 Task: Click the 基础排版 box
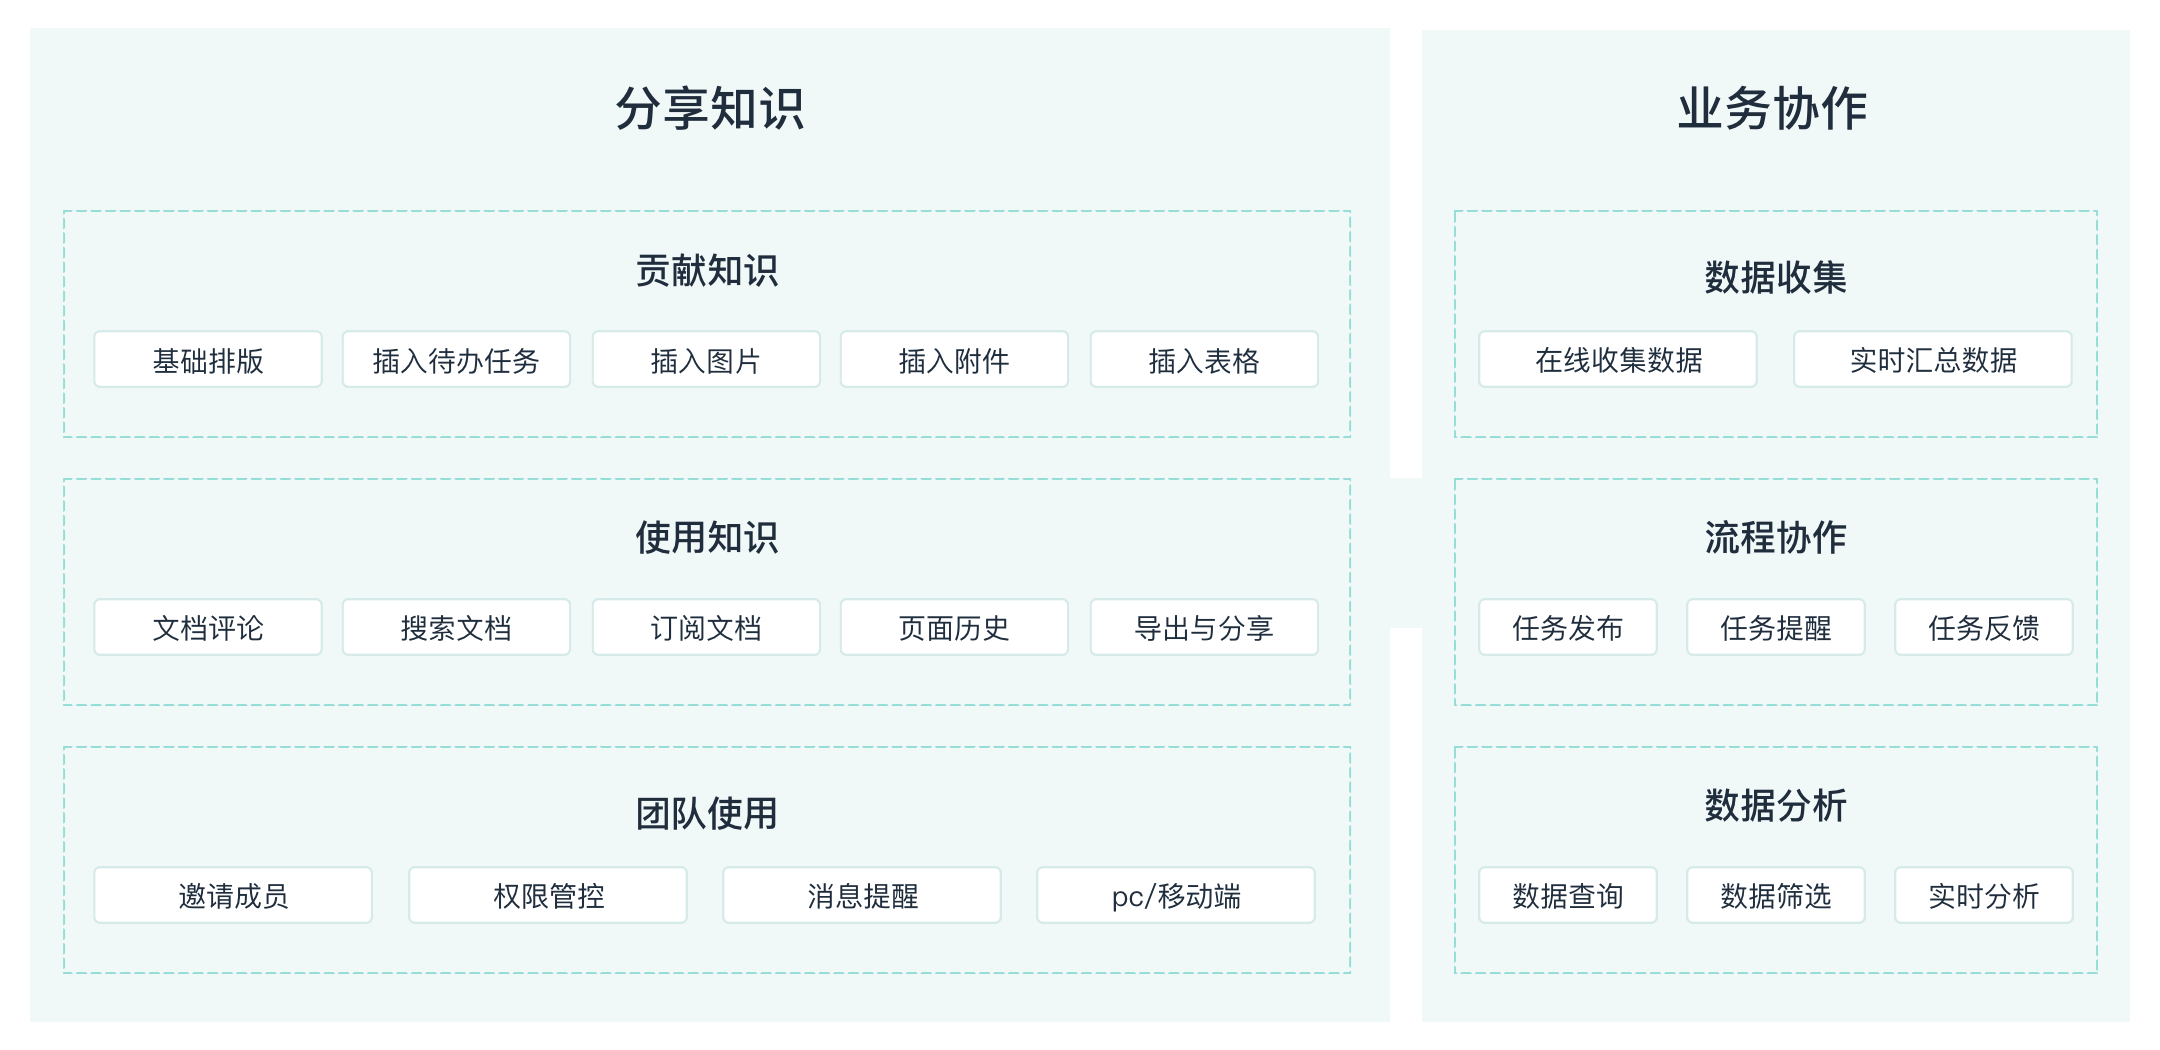click(208, 360)
